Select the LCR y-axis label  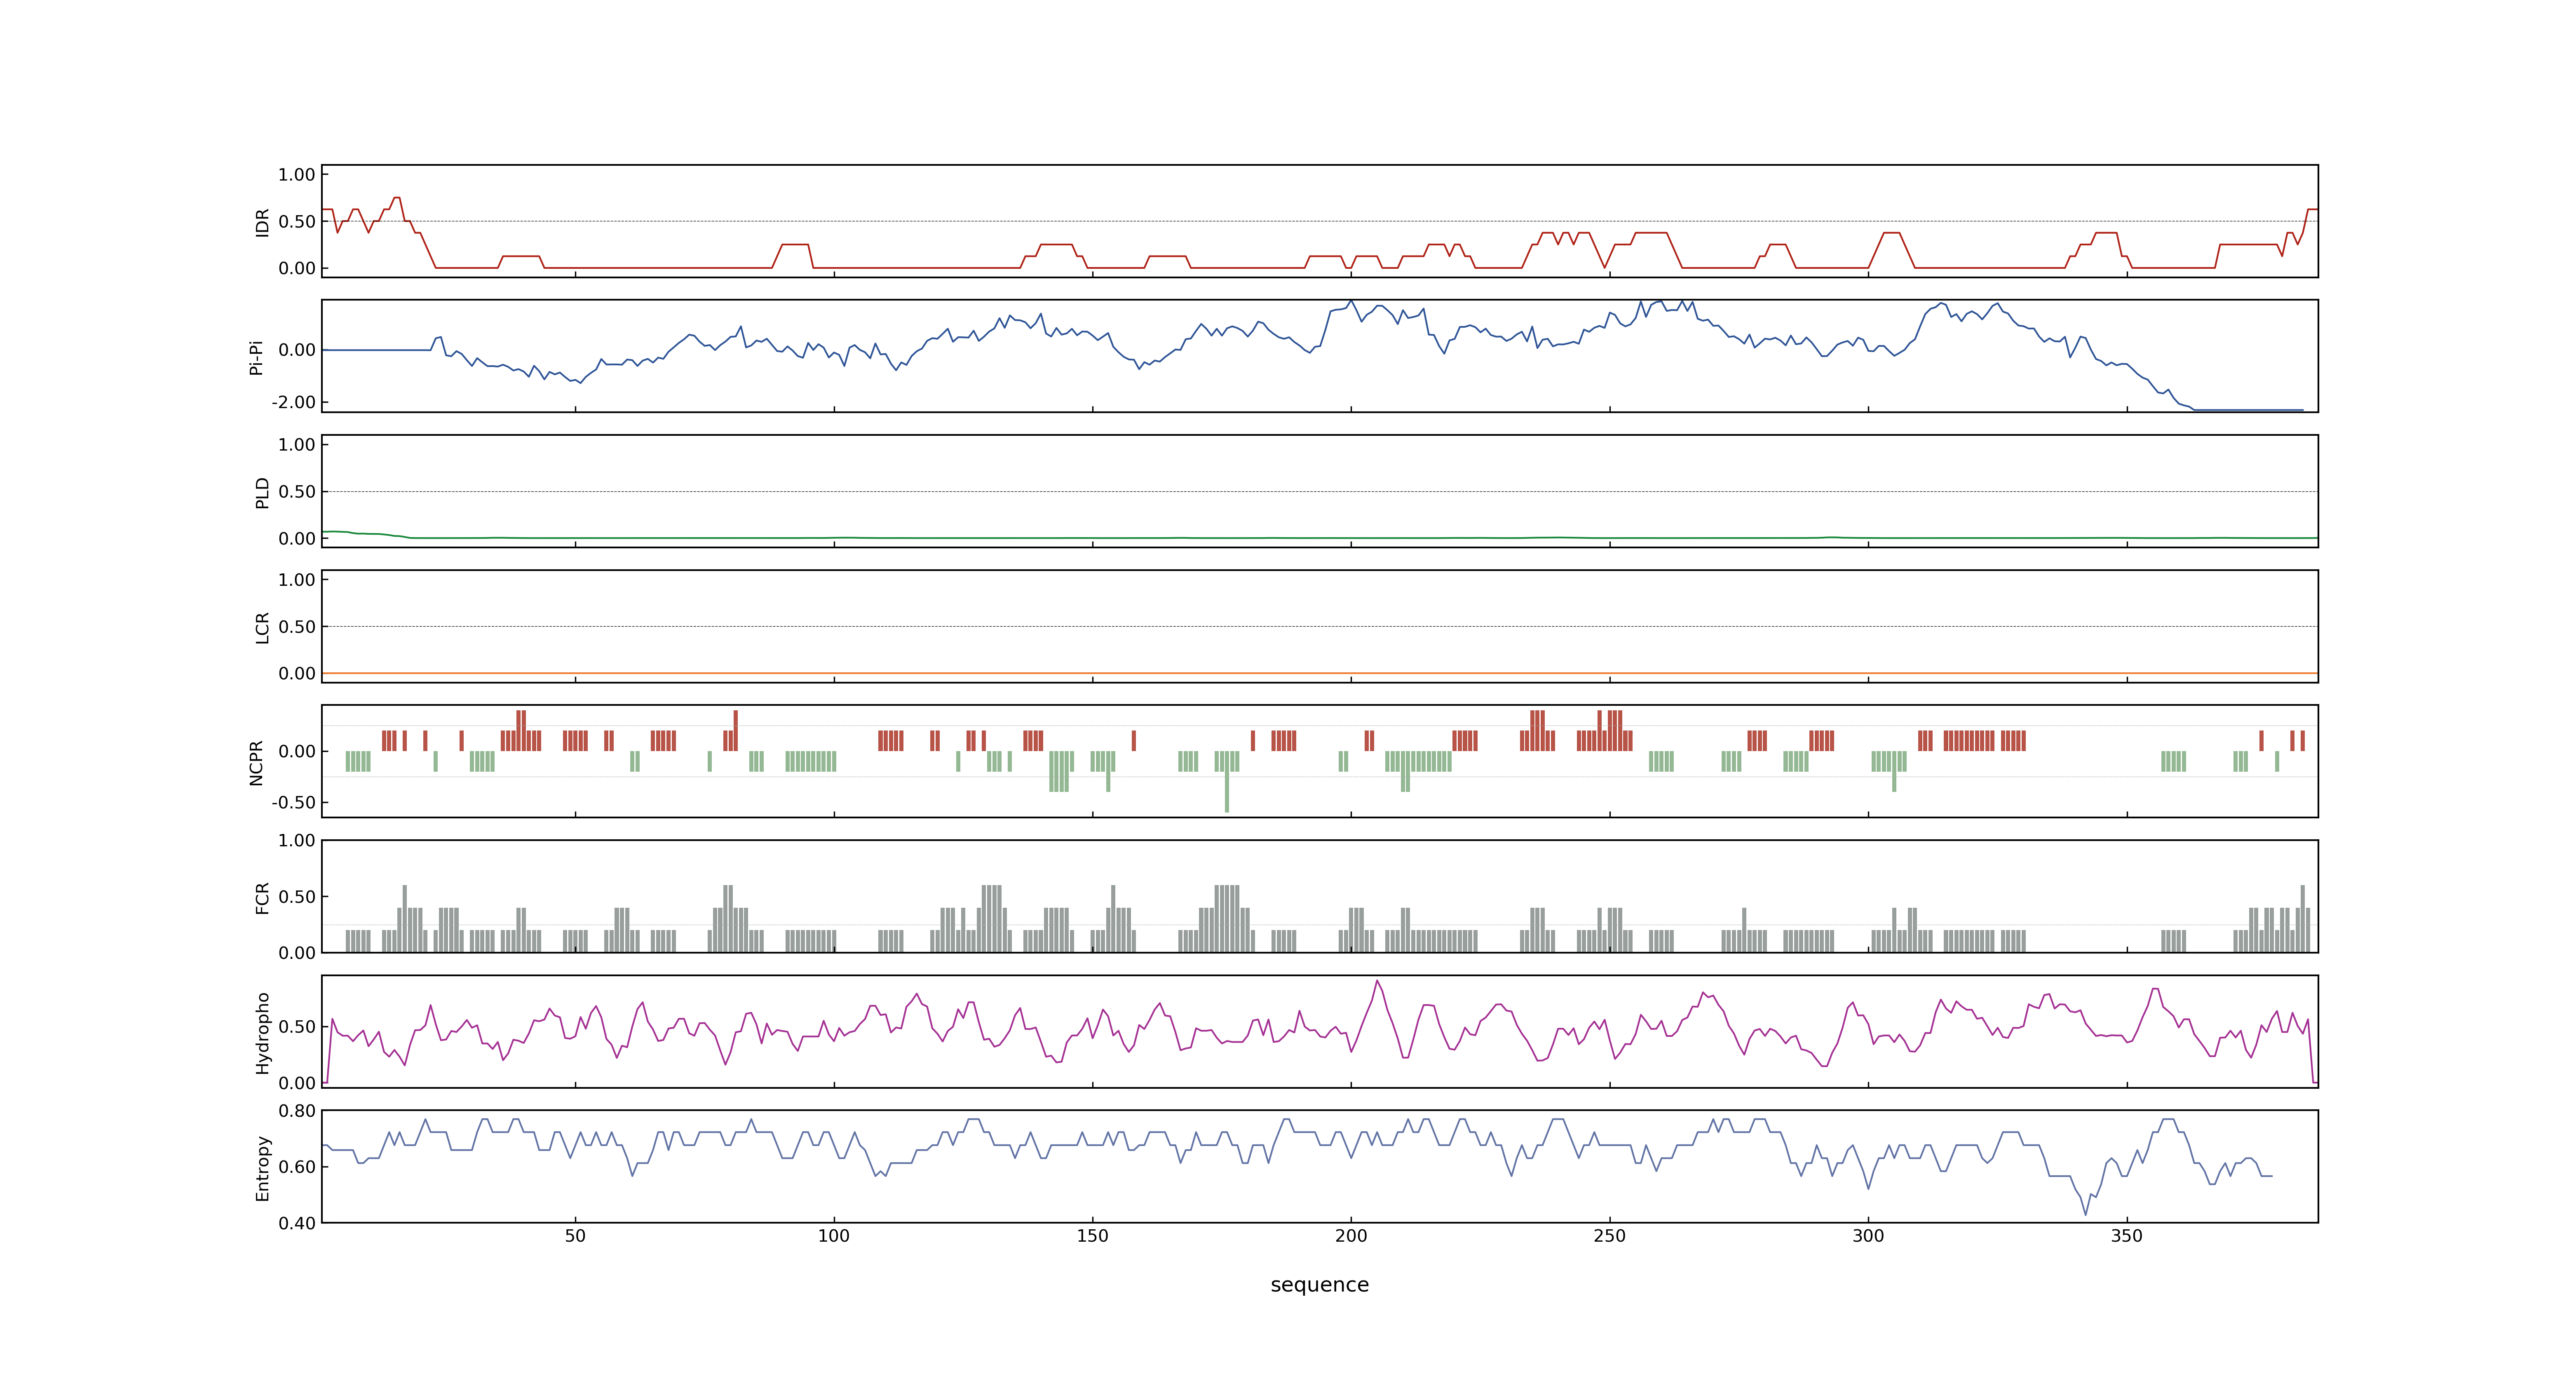coord(263,628)
